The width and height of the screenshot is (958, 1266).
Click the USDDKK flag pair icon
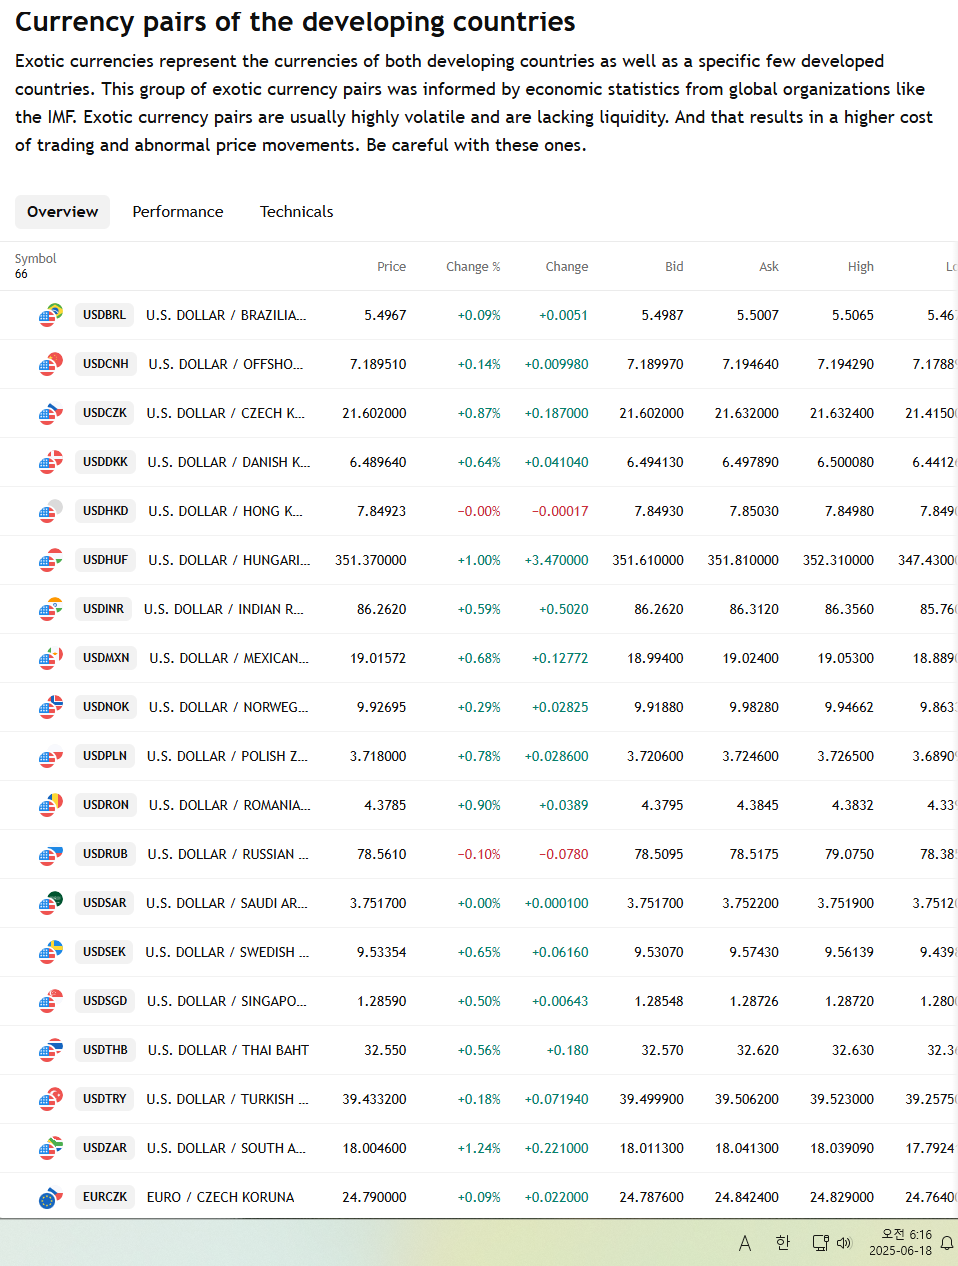(x=51, y=462)
